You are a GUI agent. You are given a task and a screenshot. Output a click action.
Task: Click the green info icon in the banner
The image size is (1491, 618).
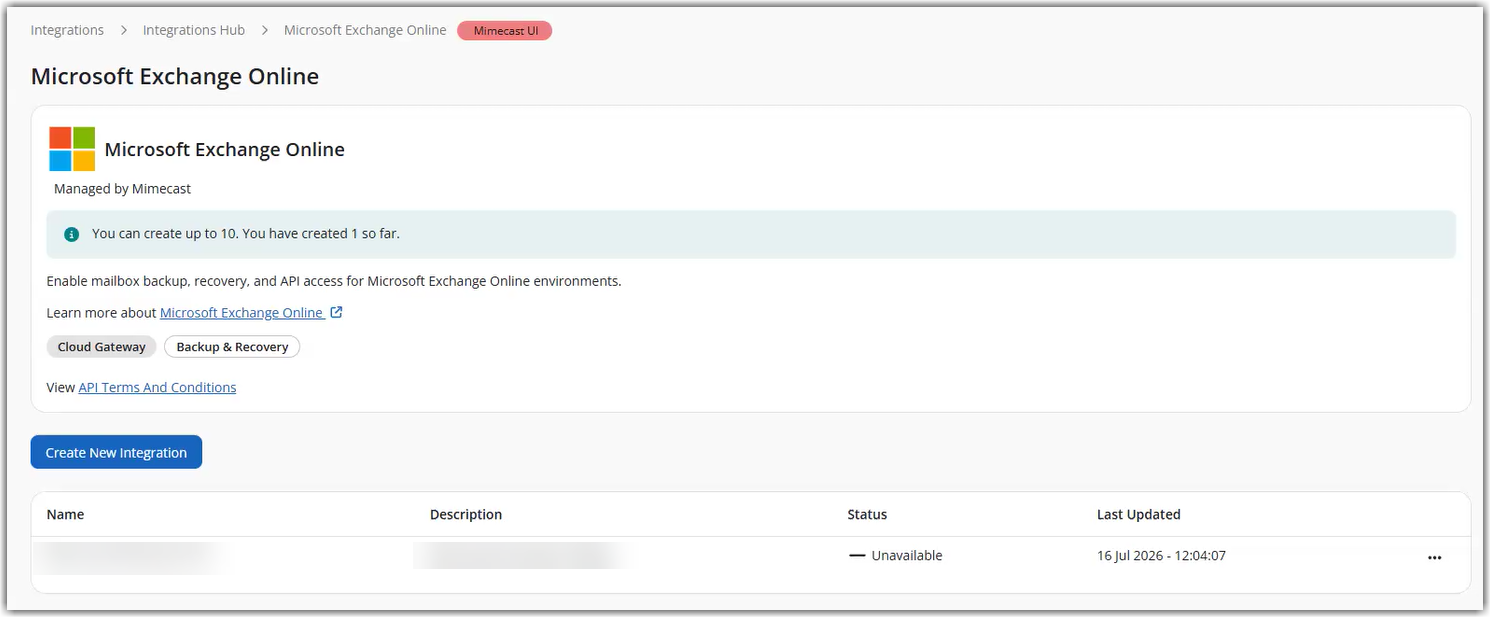click(72, 234)
